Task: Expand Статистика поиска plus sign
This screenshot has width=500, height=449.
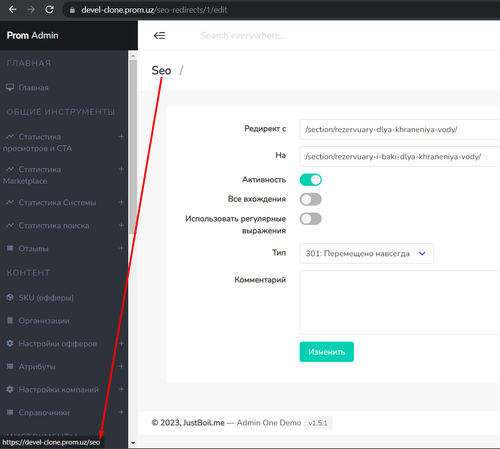Action: (121, 225)
